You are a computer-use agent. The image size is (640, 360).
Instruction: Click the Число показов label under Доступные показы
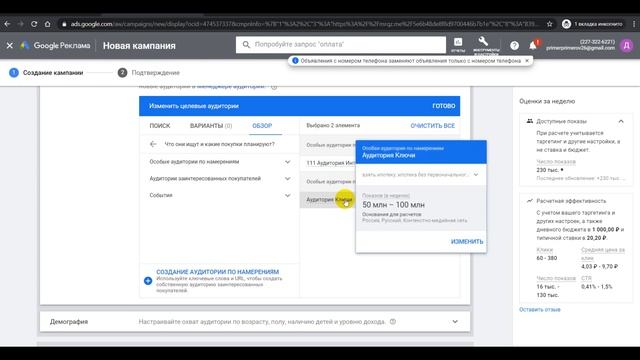(x=556, y=162)
